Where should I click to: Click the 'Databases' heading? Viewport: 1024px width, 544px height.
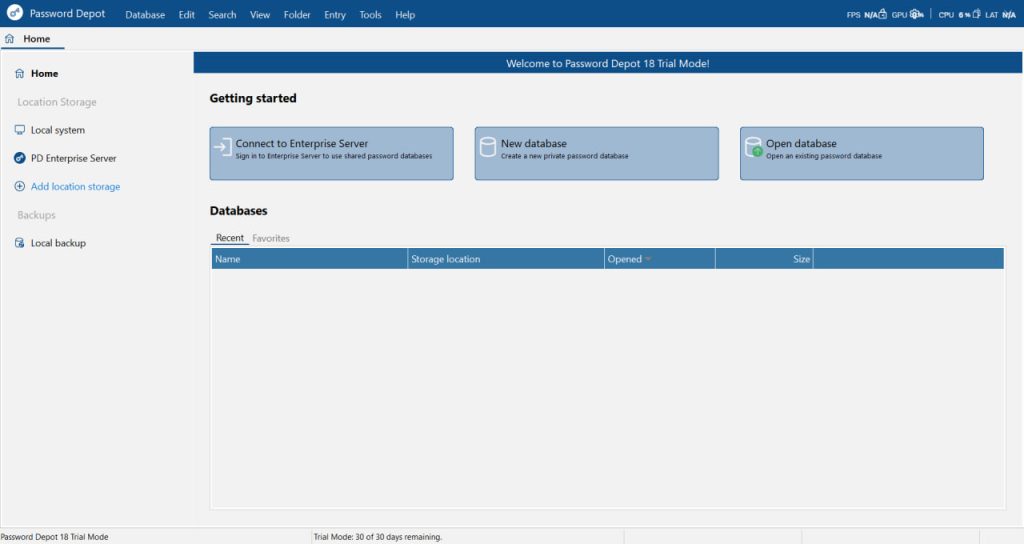click(x=238, y=210)
